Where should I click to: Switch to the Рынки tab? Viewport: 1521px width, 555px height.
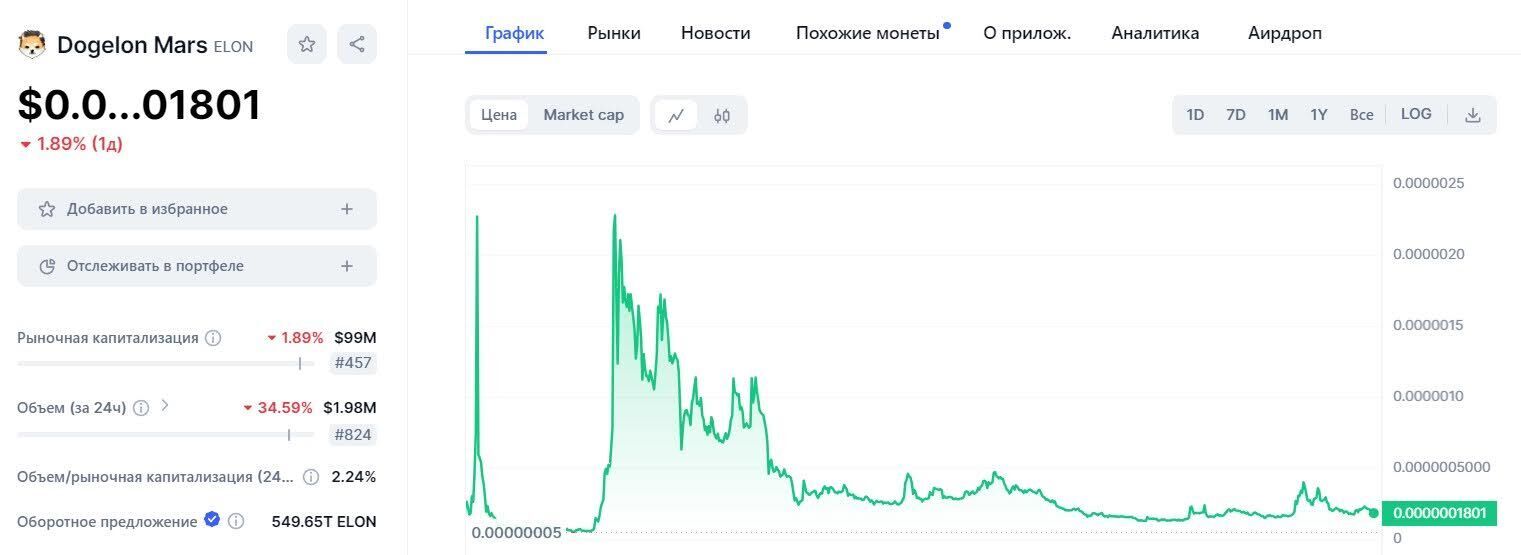coord(614,33)
